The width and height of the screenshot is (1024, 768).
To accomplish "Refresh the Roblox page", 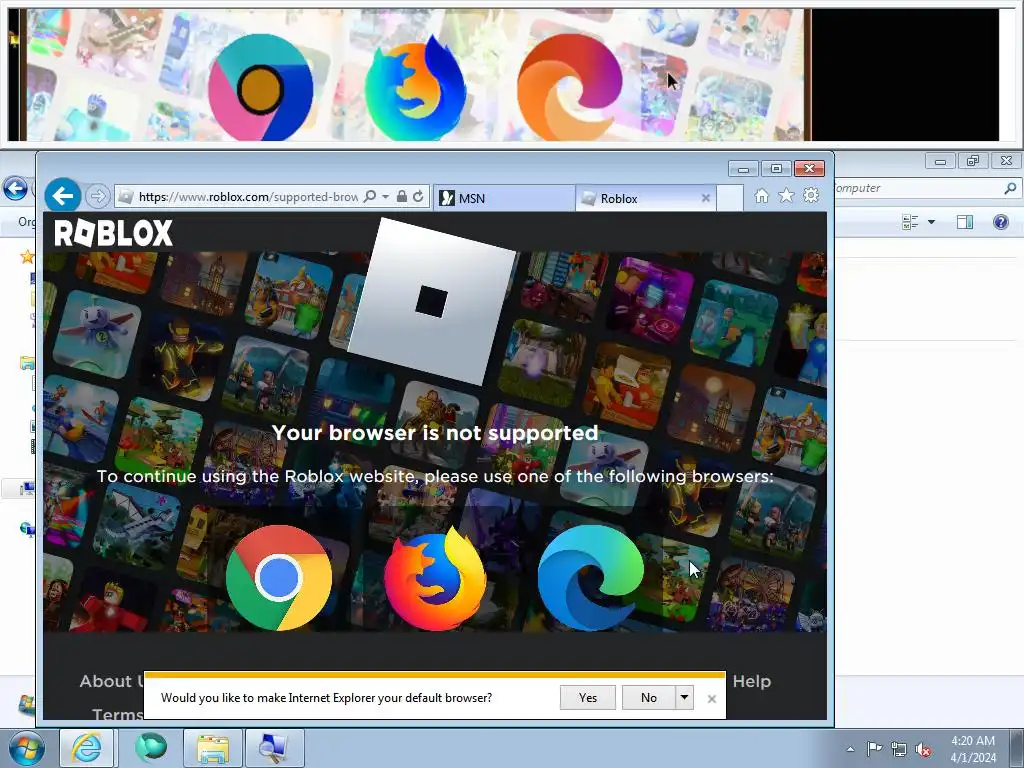I will tap(418, 197).
